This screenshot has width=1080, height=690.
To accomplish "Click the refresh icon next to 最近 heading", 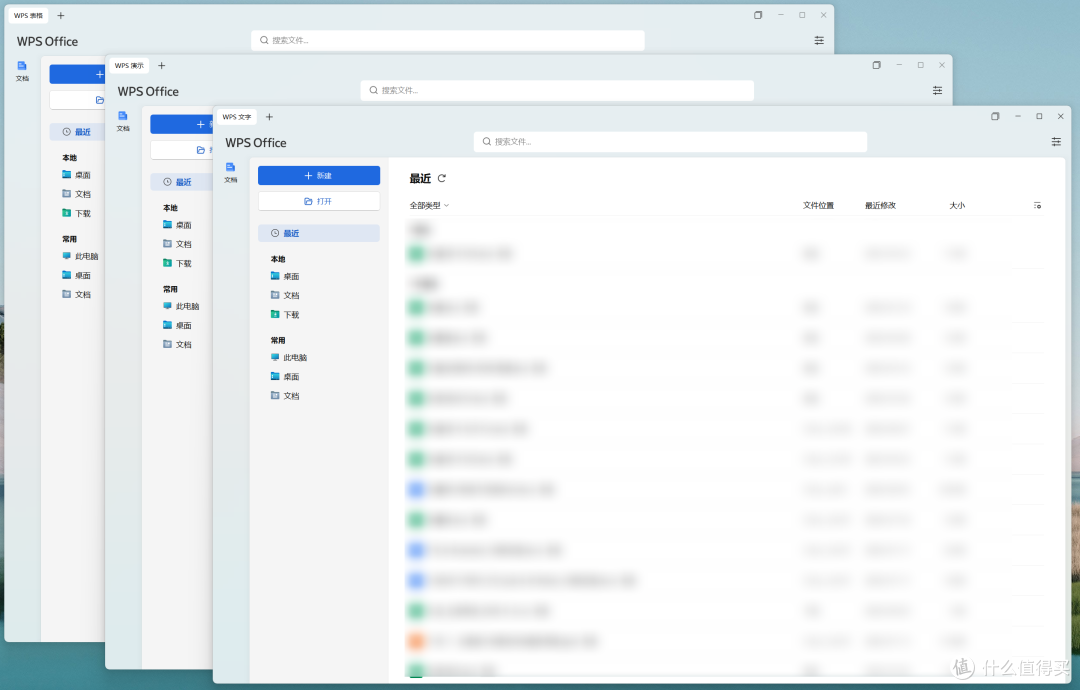I will 442,178.
